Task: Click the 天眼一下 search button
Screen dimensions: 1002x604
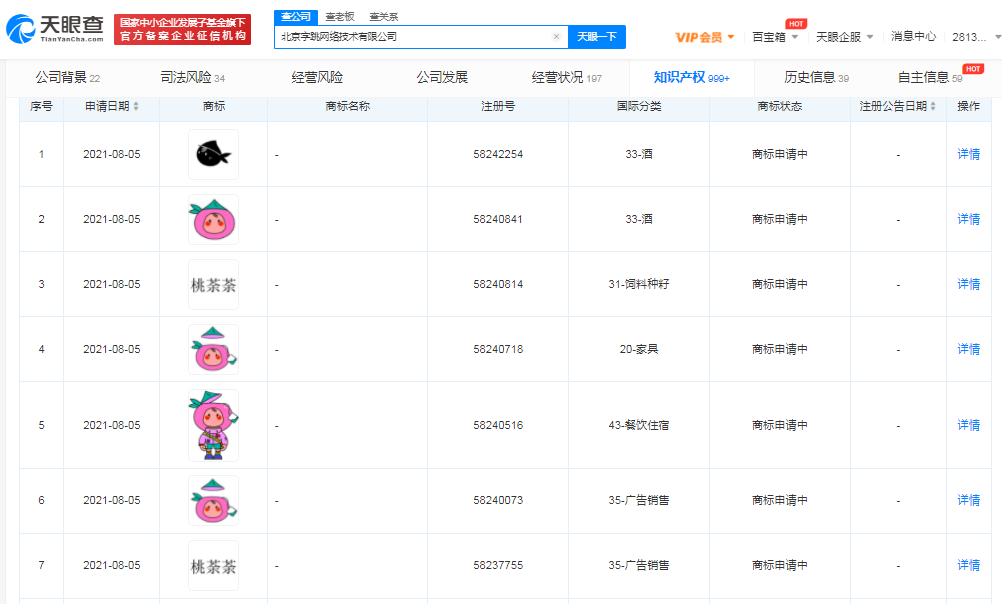Action: 597,36
